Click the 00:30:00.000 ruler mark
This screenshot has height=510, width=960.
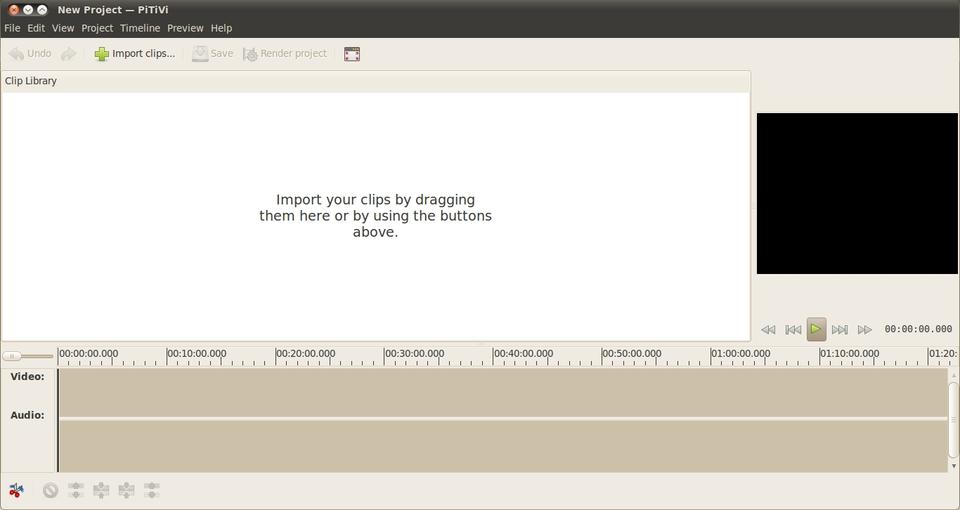(x=414, y=354)
